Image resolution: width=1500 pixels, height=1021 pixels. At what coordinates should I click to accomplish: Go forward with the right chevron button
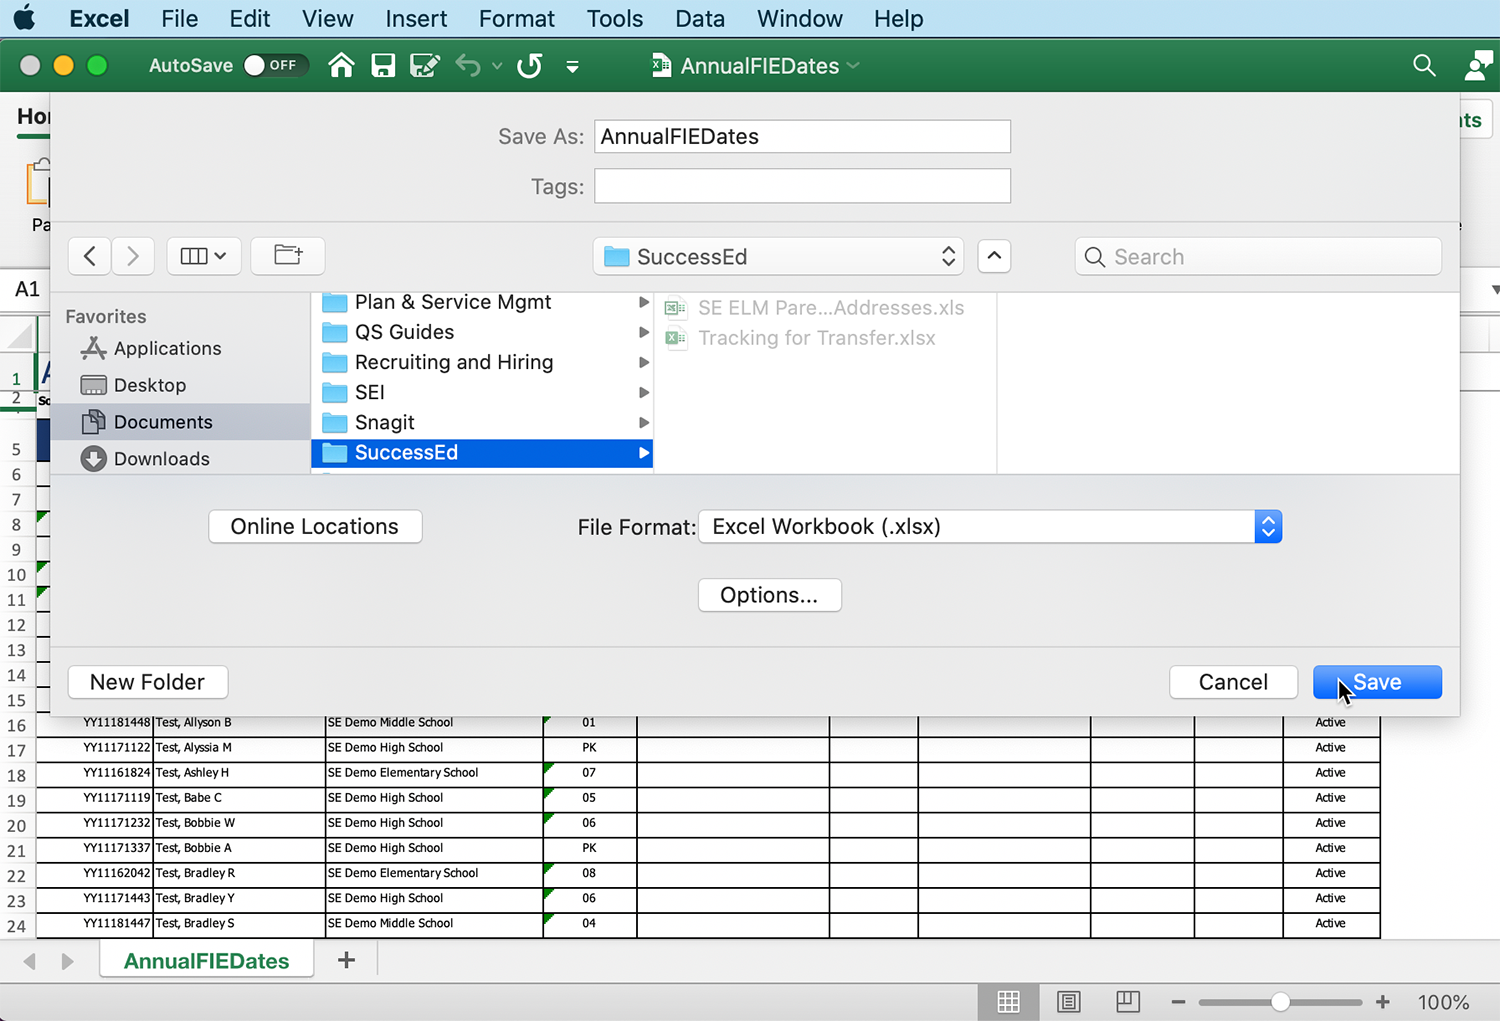[x=133, y=256]
